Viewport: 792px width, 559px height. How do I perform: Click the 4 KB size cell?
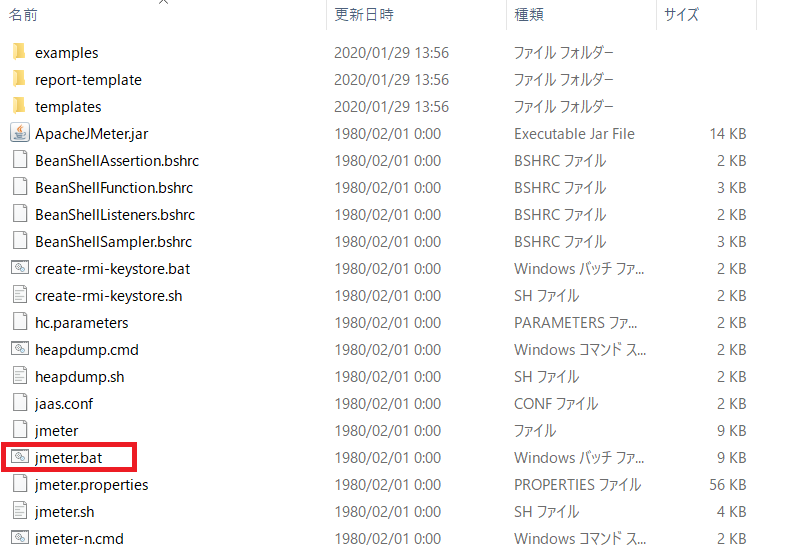click(731, 512)
